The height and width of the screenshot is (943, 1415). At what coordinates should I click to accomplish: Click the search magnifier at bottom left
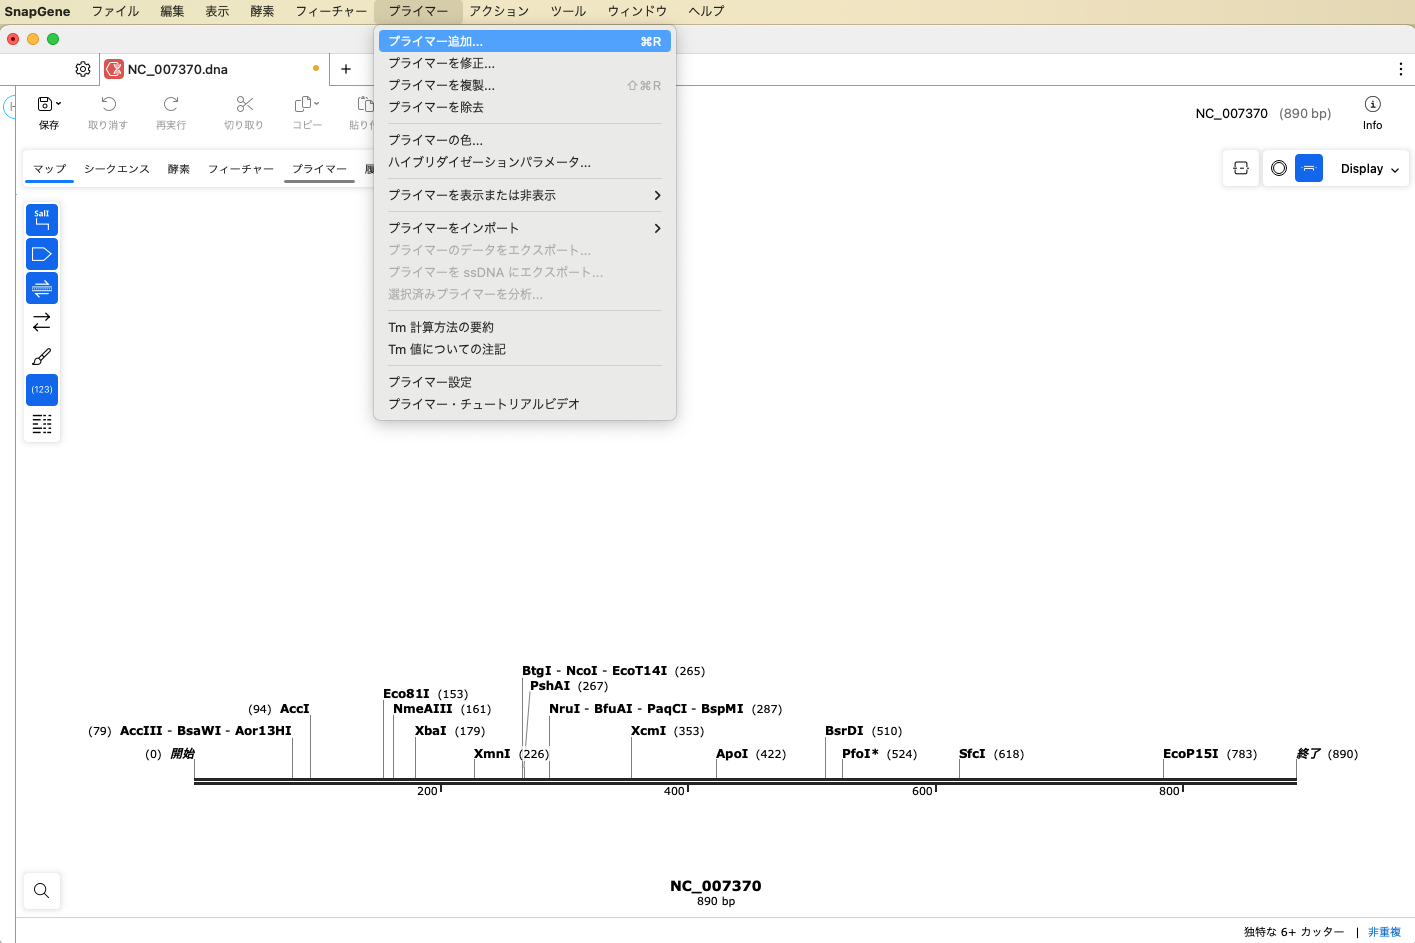[x=41, y=890]
